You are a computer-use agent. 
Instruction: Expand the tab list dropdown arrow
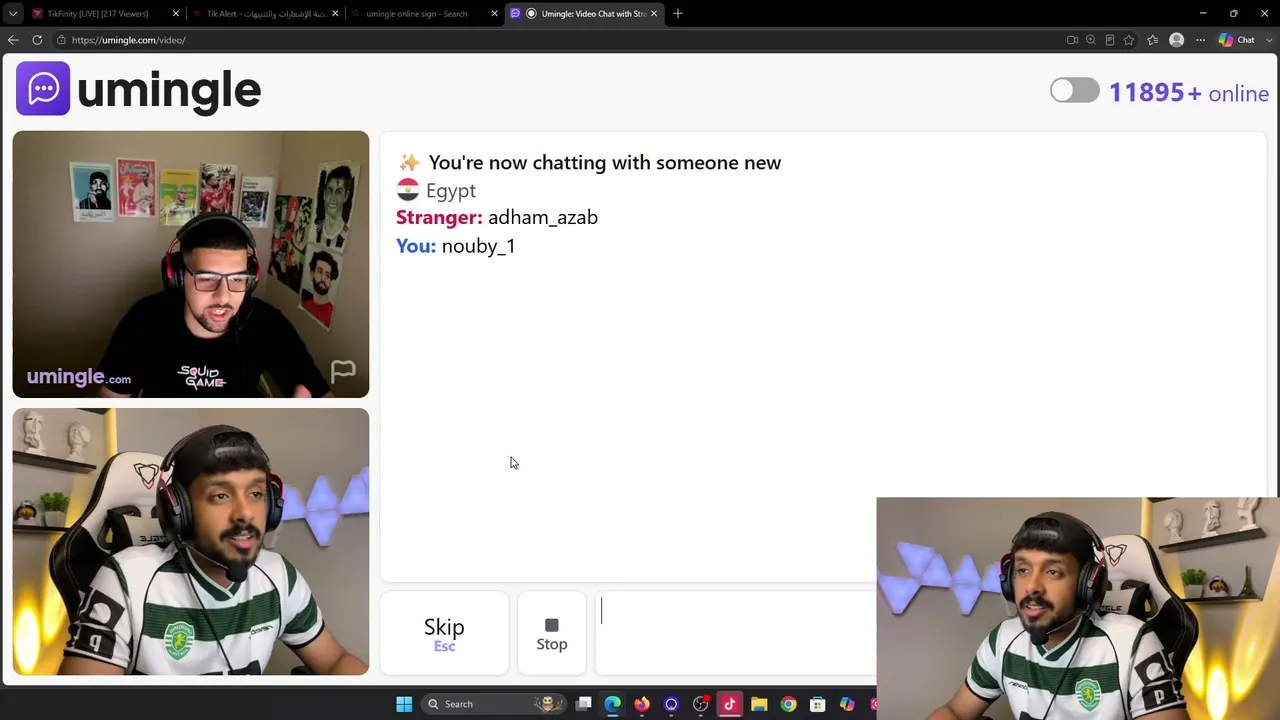[x=13, y=14]
